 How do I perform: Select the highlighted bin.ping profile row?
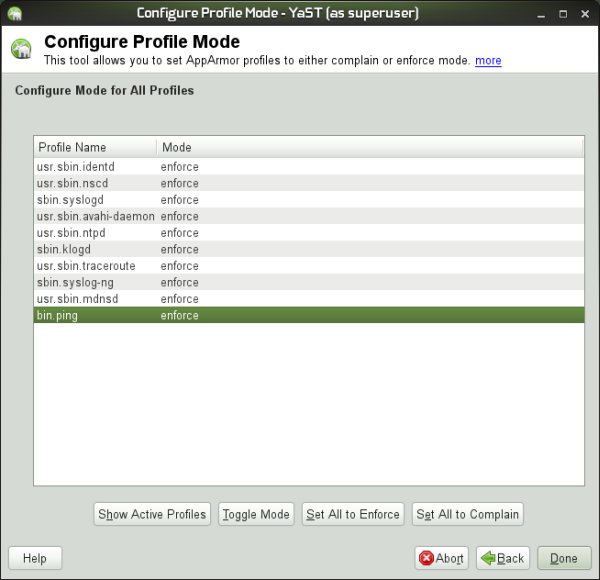(x=309, y=315)
